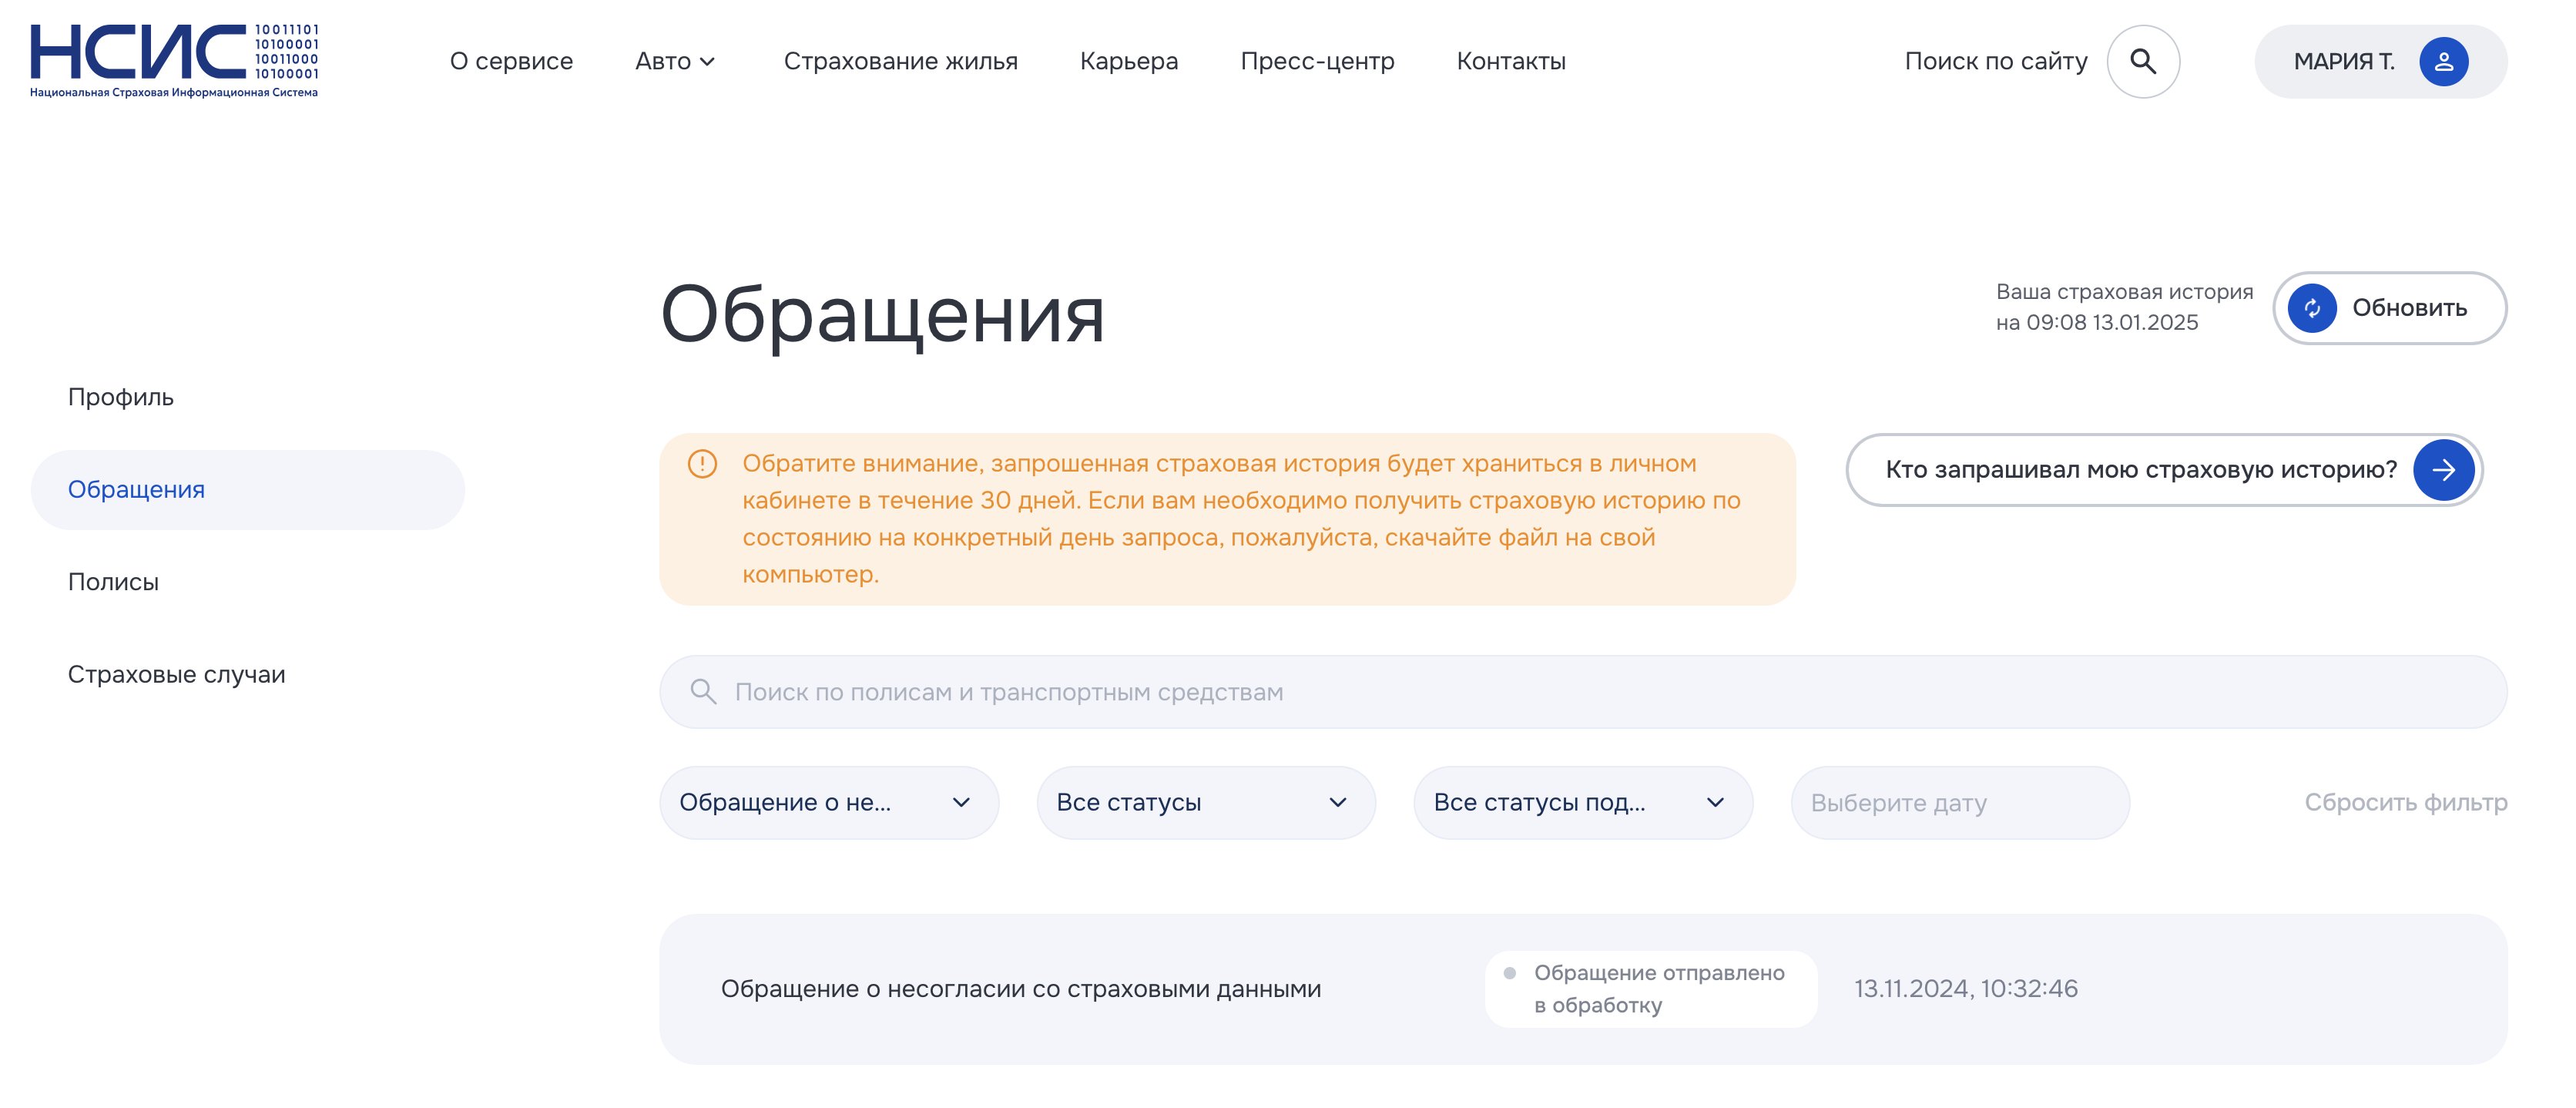Expand the Авто menu chevron
This screenshot has width=2576, height=1108.
click(x=708, y=62)
